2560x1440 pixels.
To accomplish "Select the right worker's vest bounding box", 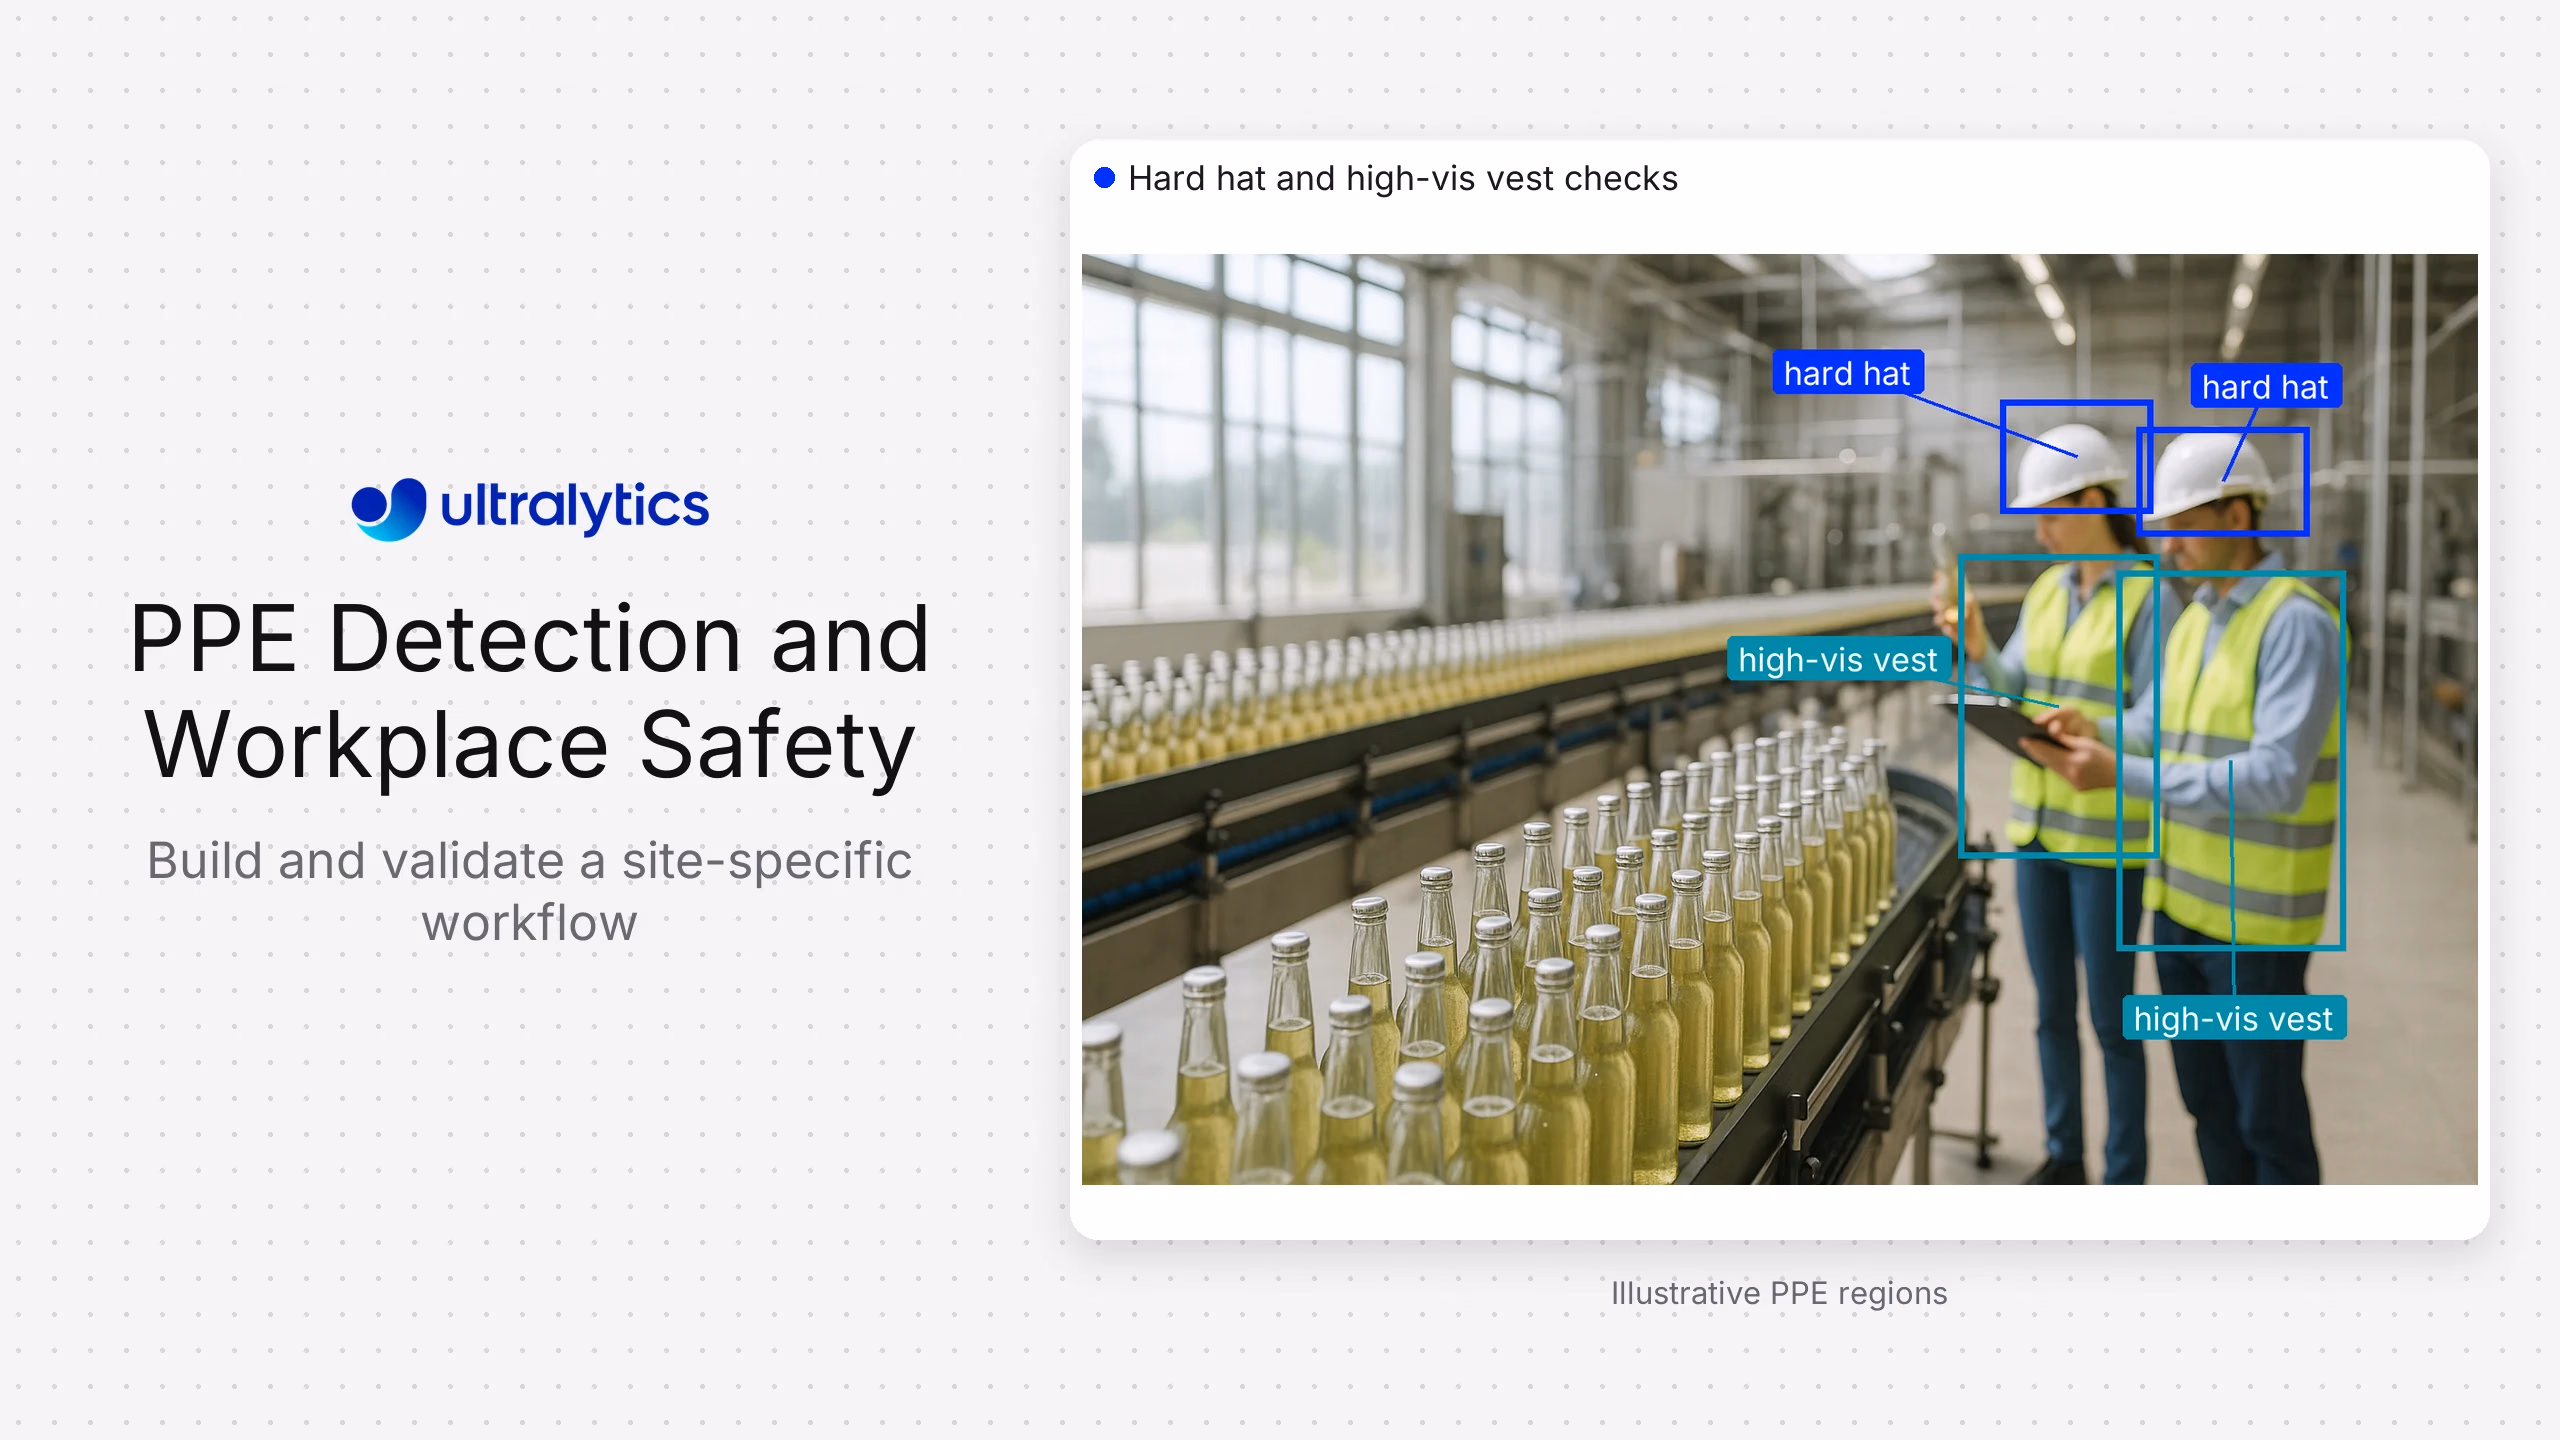I will pyautogui.click(x=2231, y=759).
